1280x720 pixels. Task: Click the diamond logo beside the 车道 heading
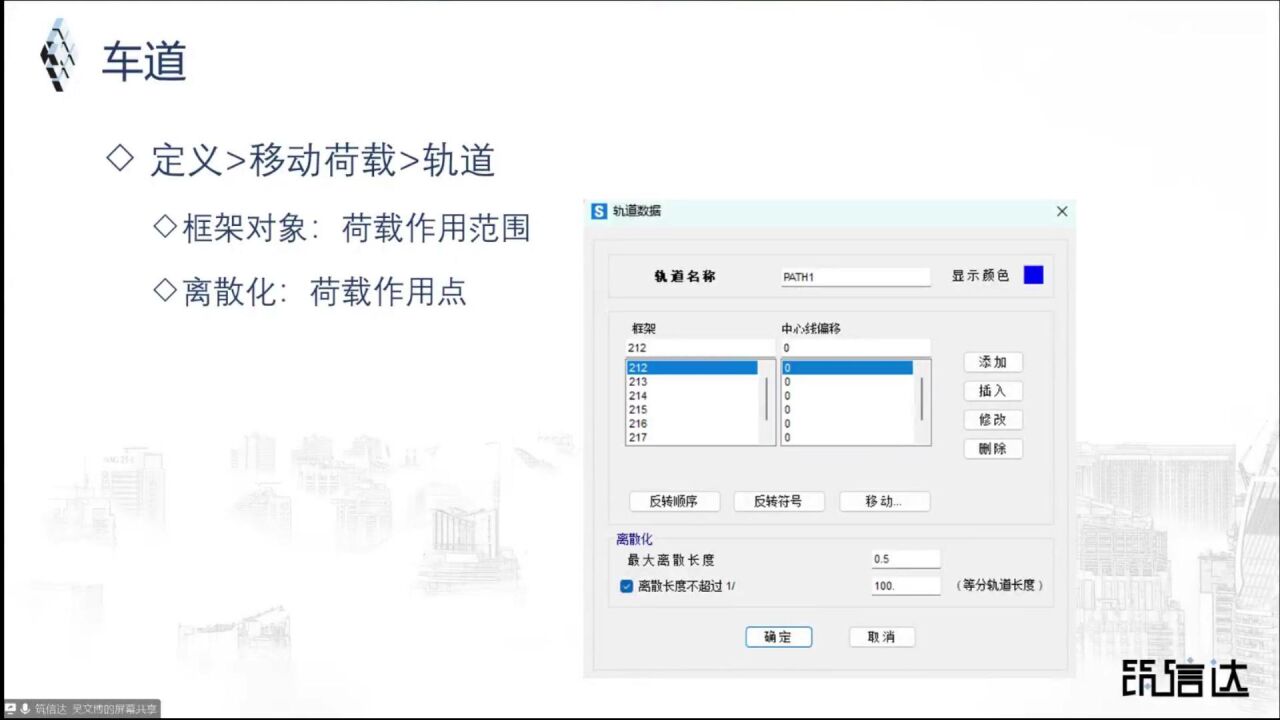(x=56, y=55)
